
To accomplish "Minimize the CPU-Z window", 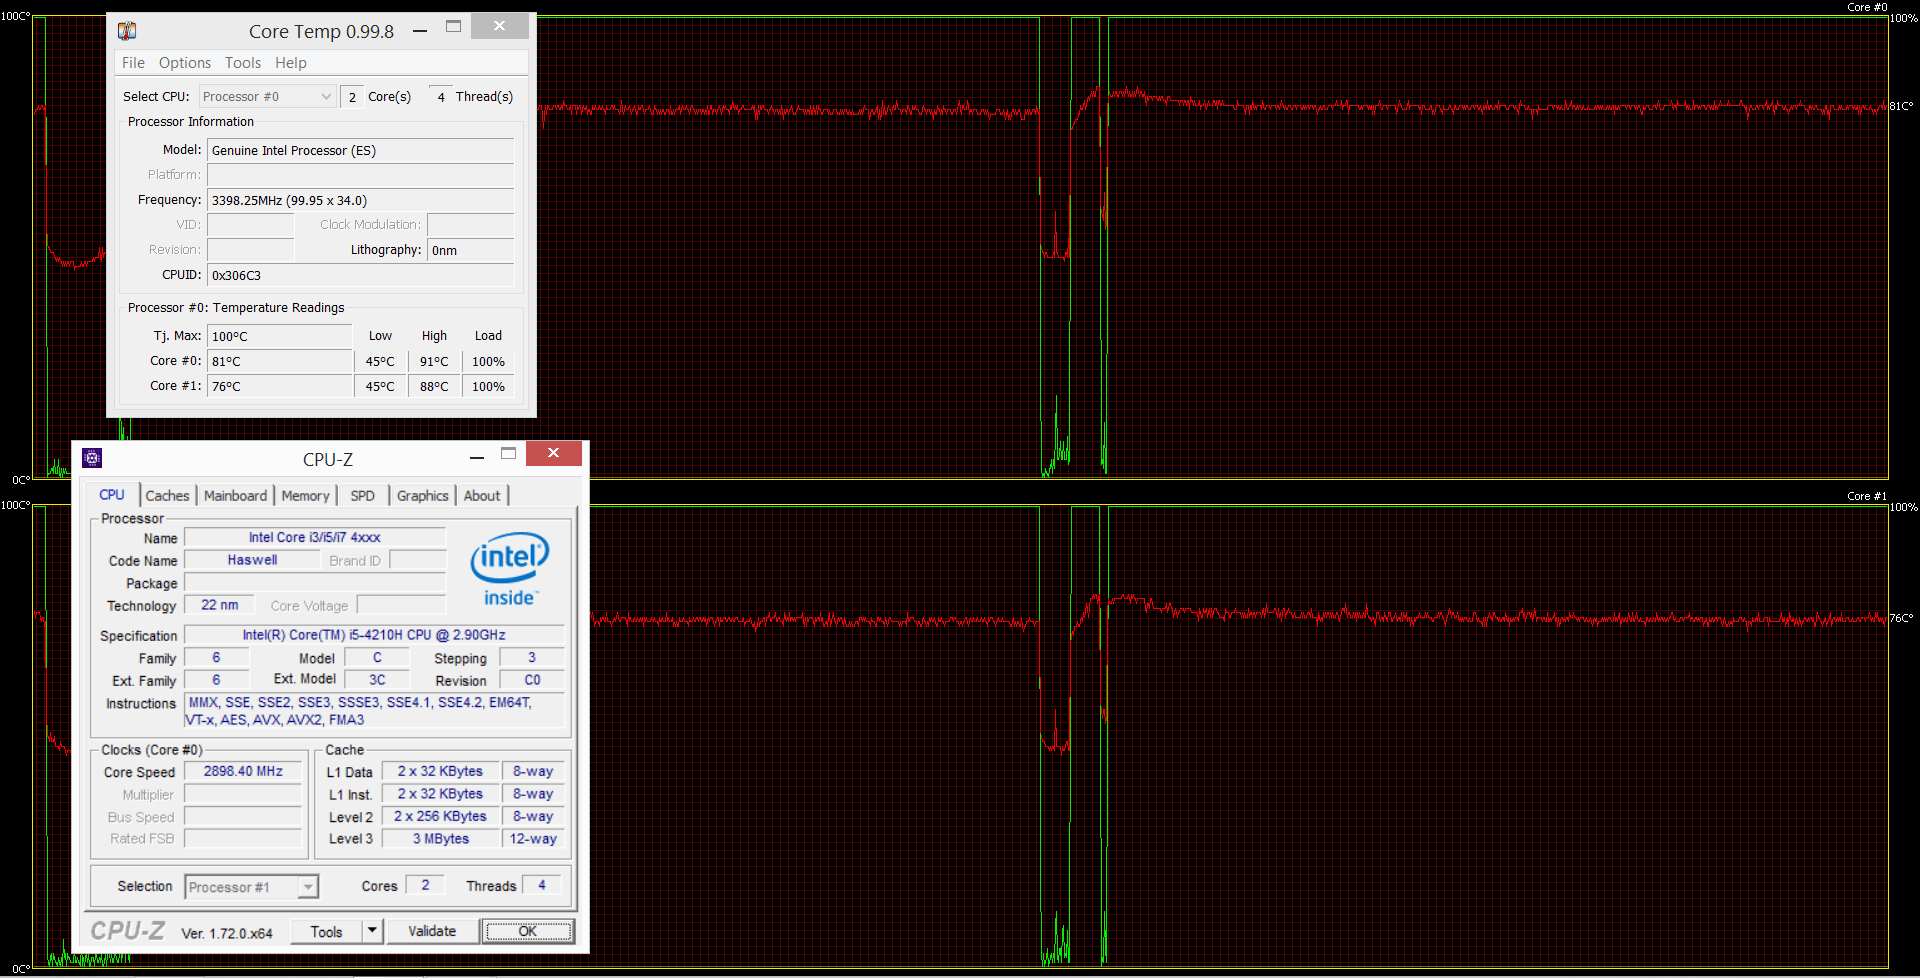I will pos(477,457).
